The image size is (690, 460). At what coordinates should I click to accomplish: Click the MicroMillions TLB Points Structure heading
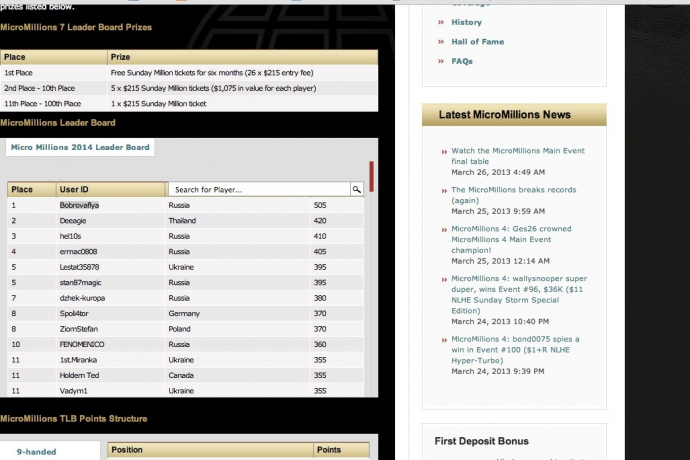coord(73,419)
